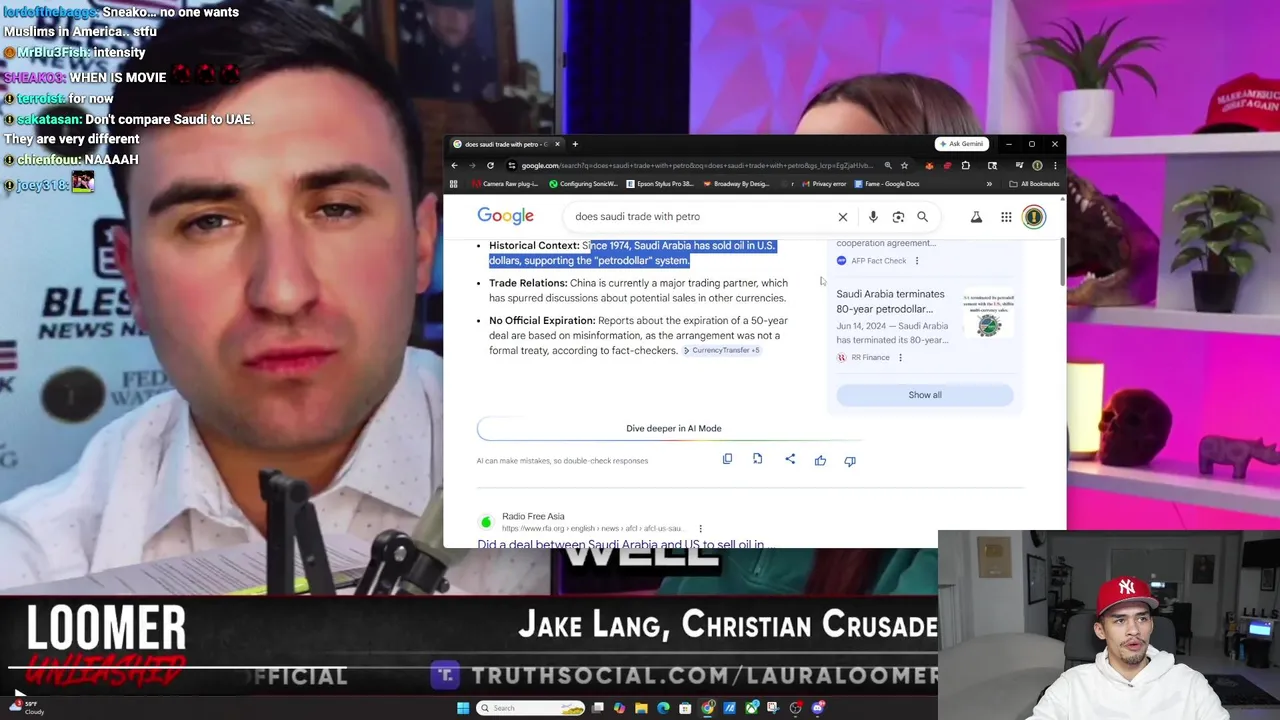This screenshot has height=720, width=1280.
Task: Open AFP Fact Check source options
Action: coord(917,261)
